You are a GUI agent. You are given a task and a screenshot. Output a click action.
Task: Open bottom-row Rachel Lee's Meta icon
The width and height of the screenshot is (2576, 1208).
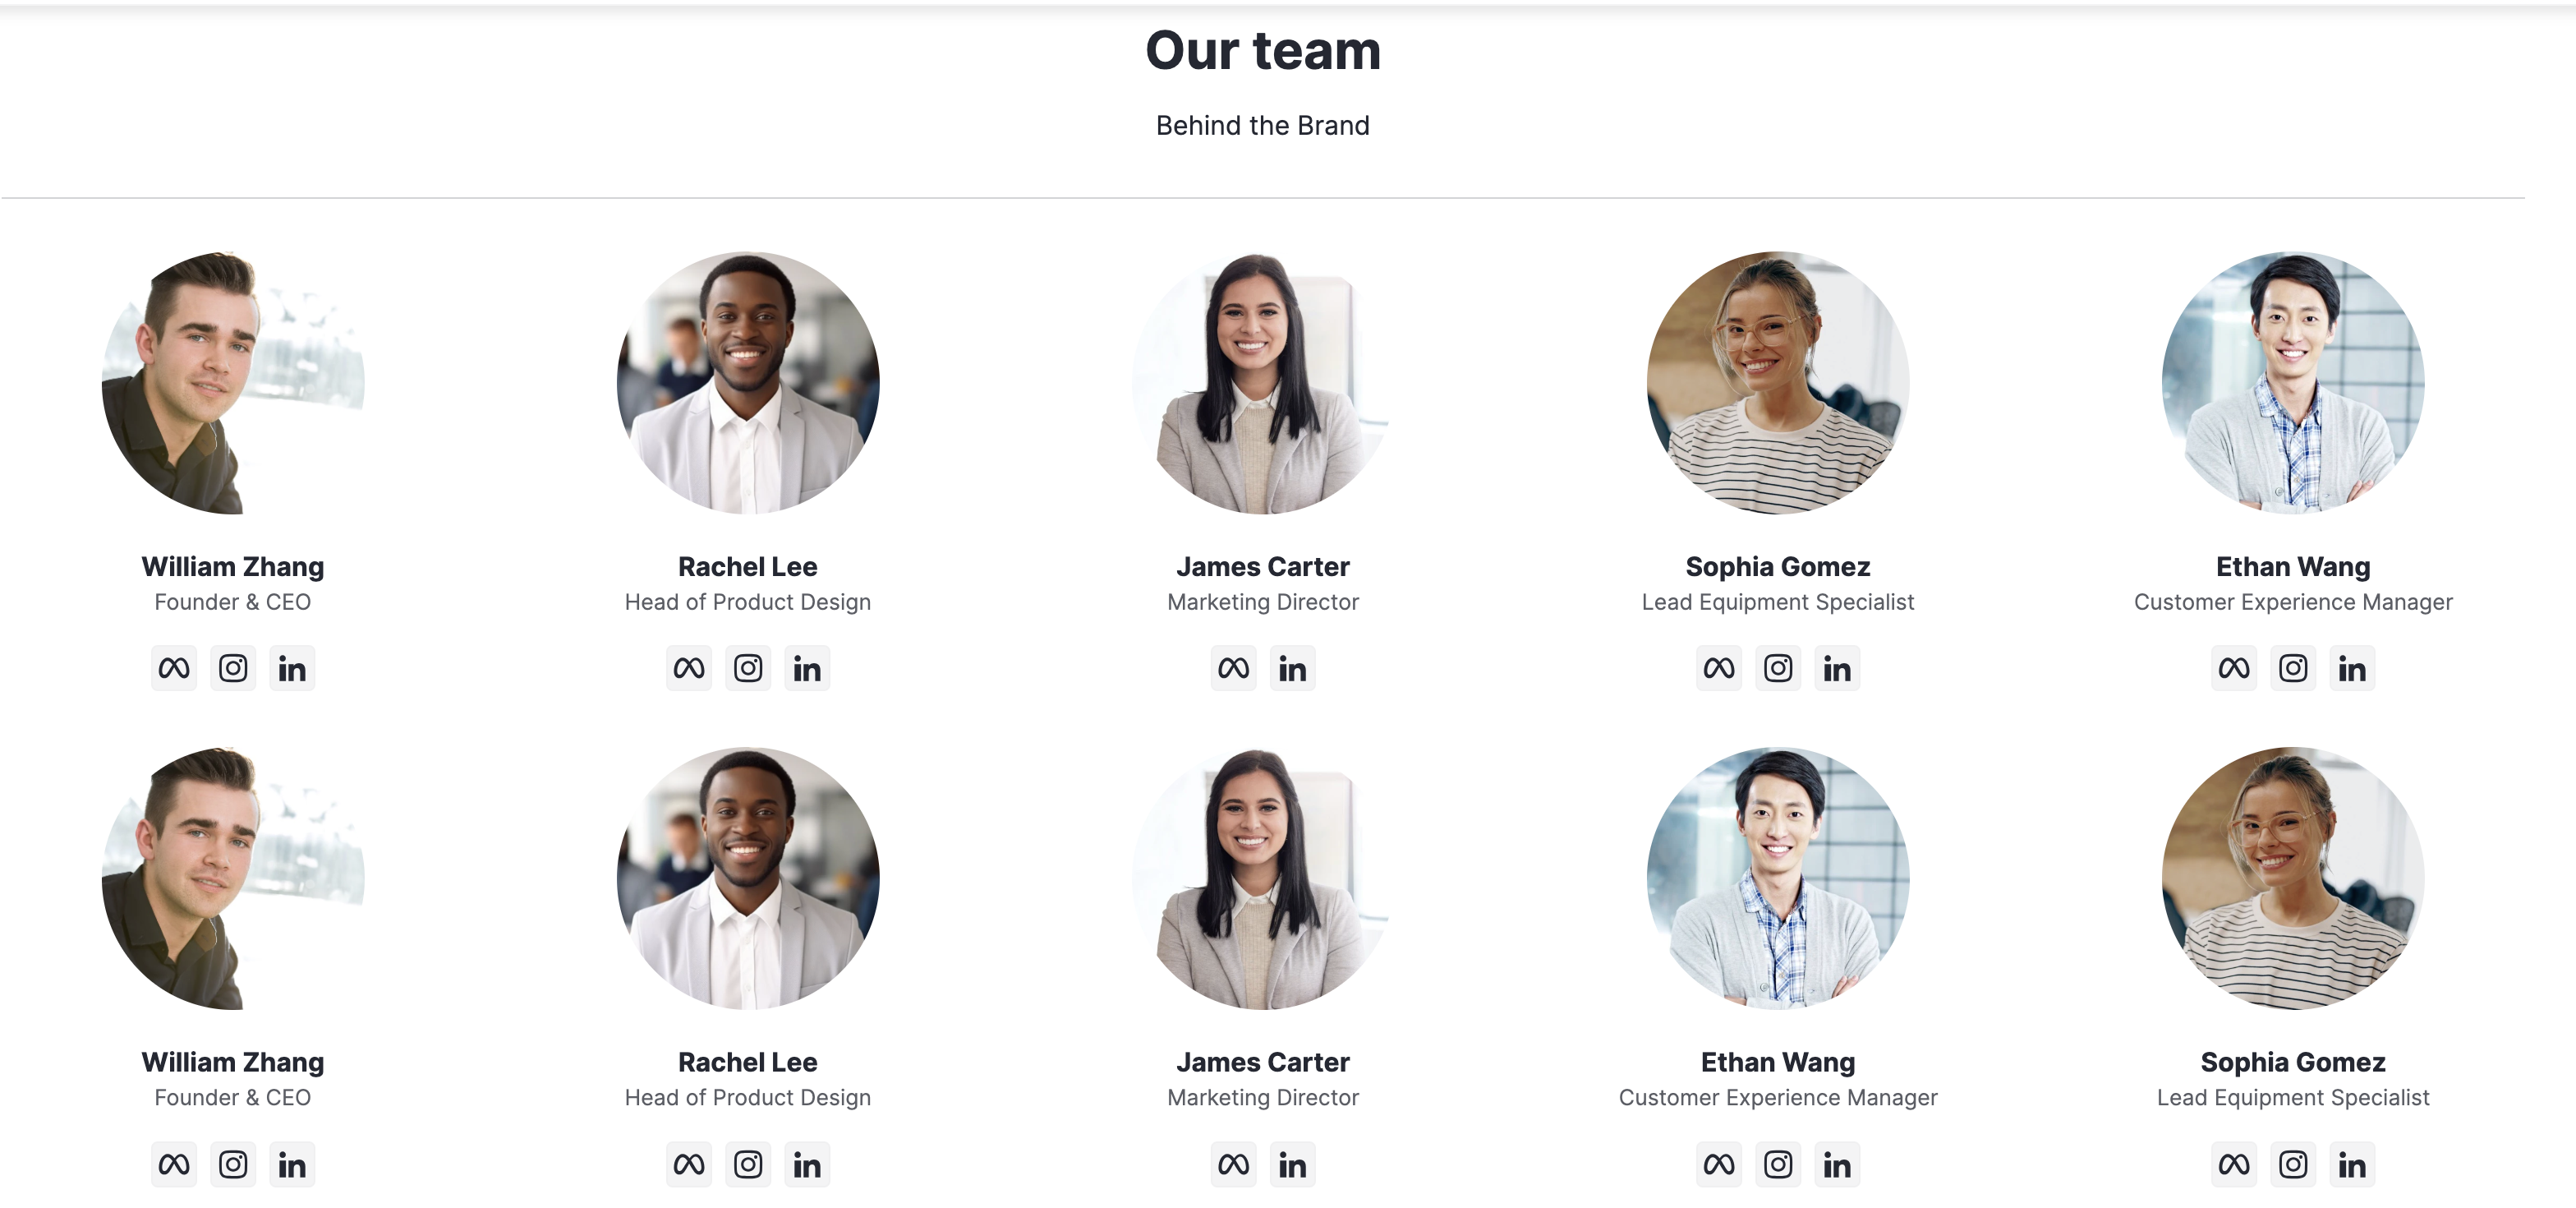689,1164
